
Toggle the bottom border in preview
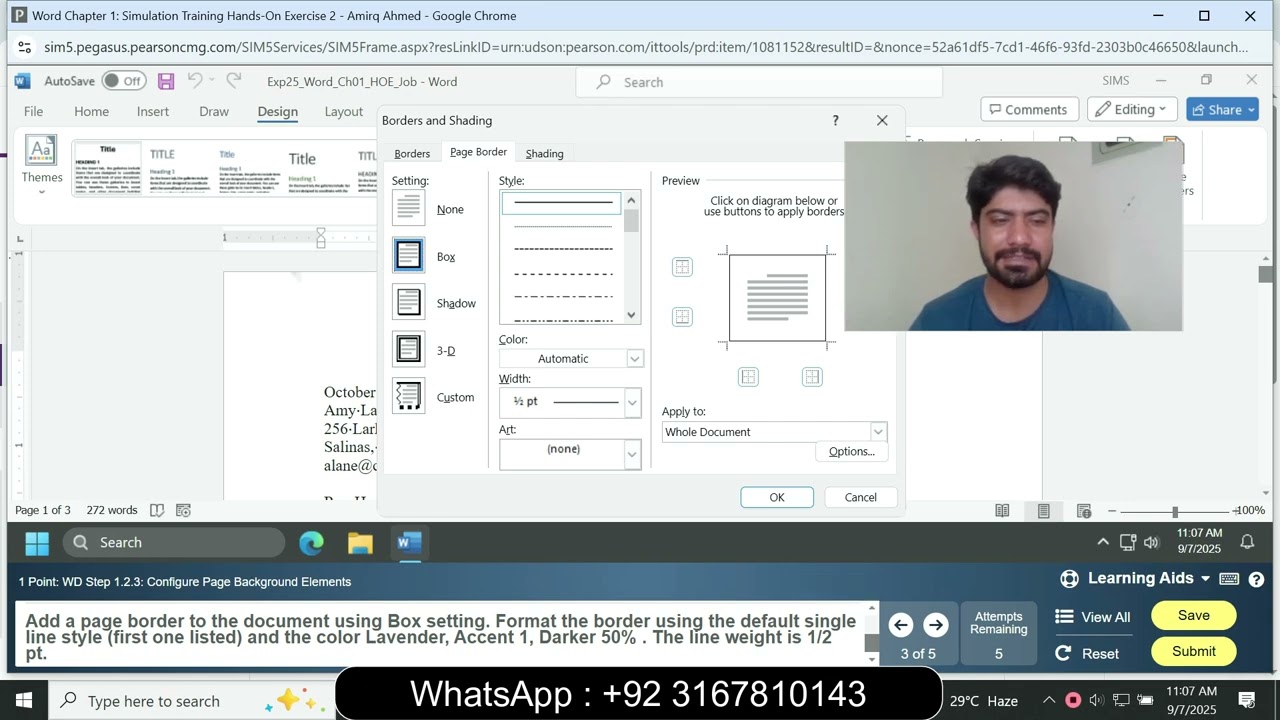click(682, 317)
